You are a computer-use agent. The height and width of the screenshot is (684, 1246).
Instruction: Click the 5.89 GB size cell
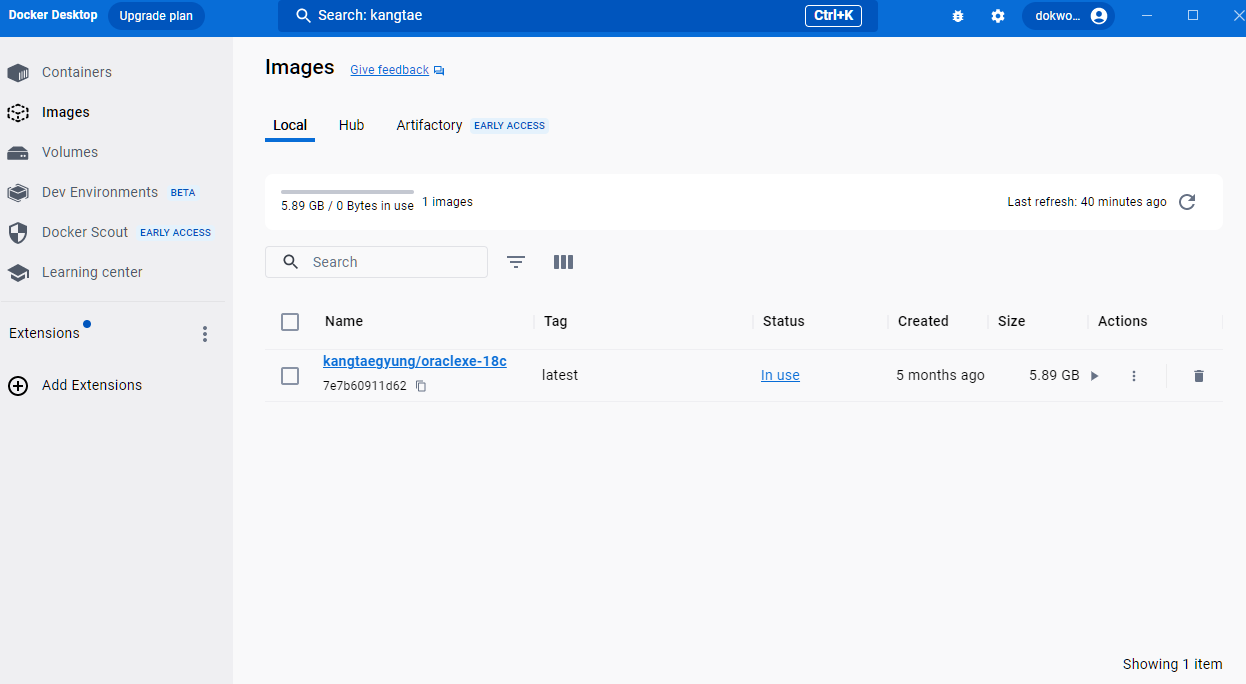[x=1054, y=375]
